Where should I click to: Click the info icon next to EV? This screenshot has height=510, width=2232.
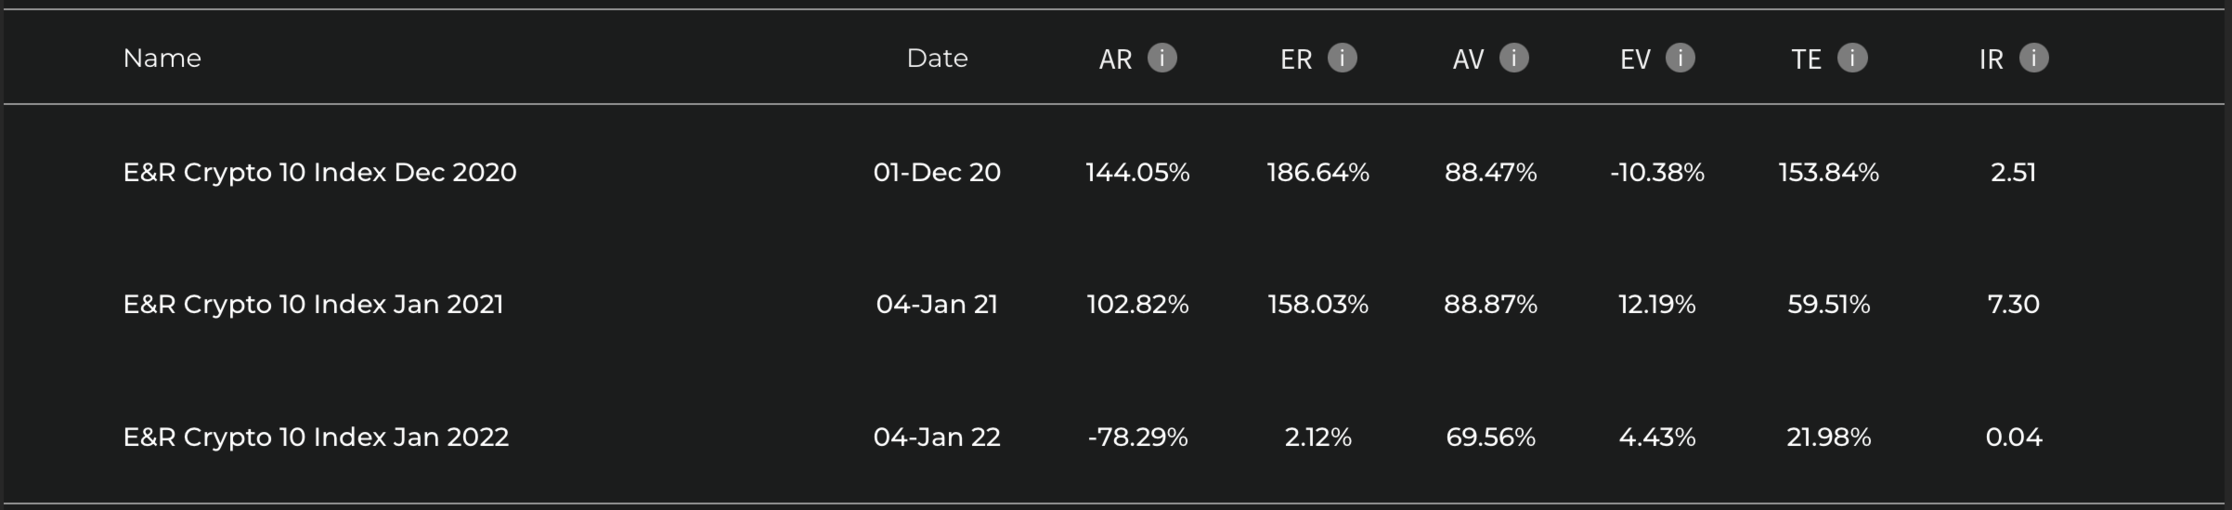1680,58
